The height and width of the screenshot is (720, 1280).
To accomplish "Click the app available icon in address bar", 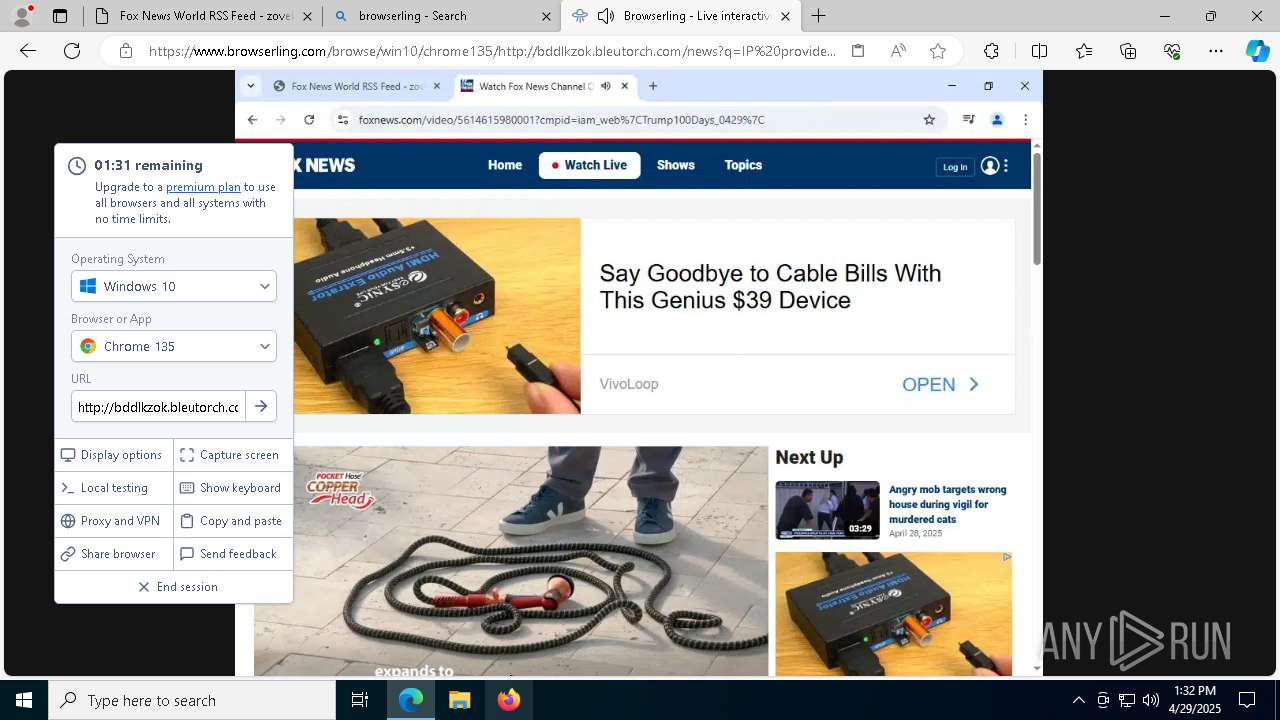I will click(x=858, y=51).
